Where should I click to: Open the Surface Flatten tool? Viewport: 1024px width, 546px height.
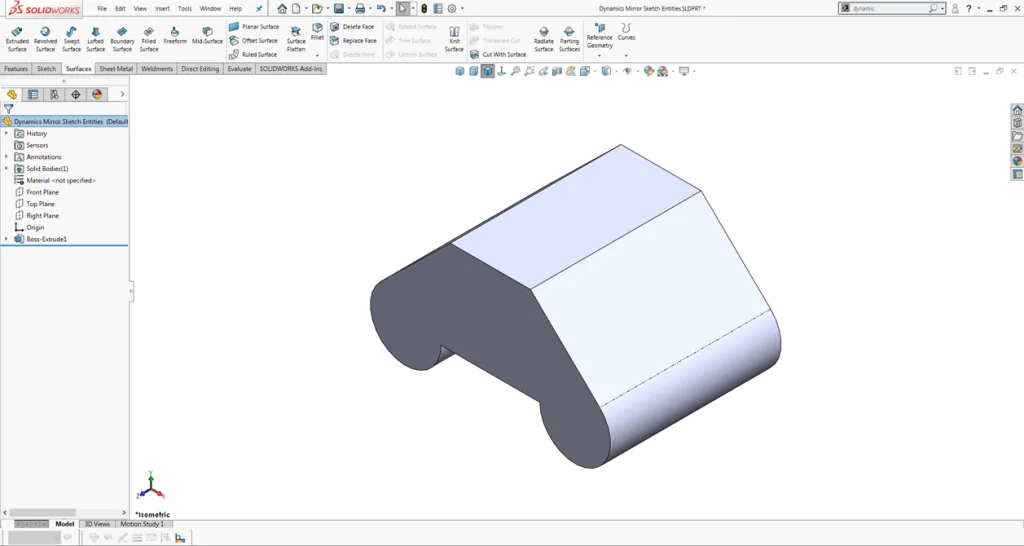296,39
